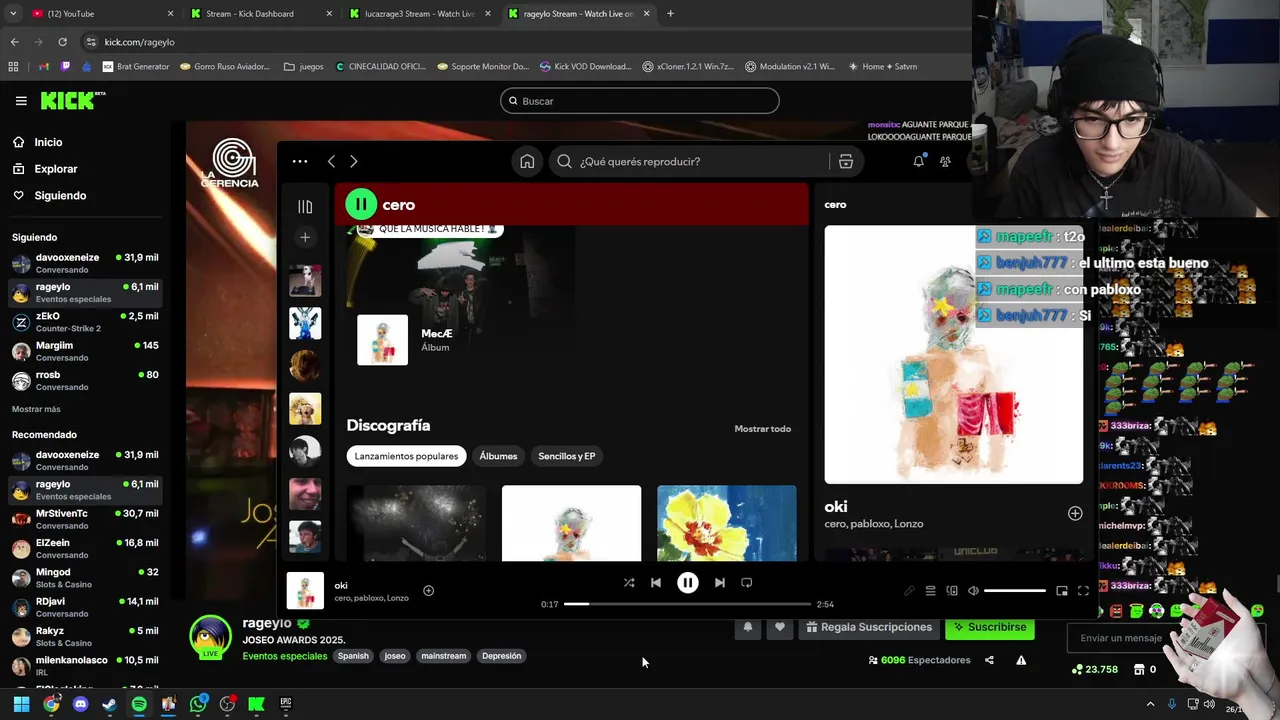Click the Spanish tag

click(353, 656)
